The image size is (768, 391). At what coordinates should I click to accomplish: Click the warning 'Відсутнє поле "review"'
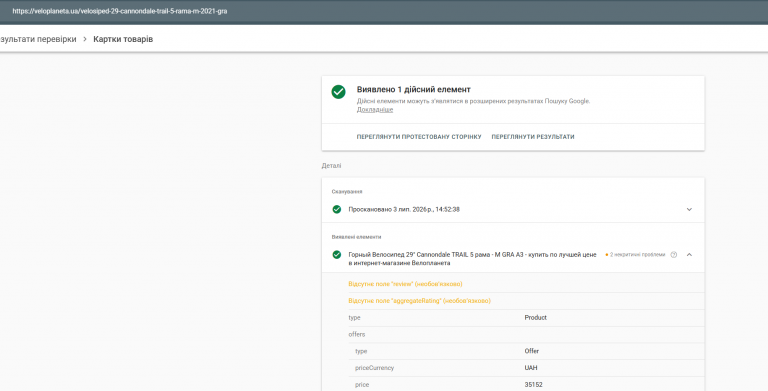pos(405,284)
